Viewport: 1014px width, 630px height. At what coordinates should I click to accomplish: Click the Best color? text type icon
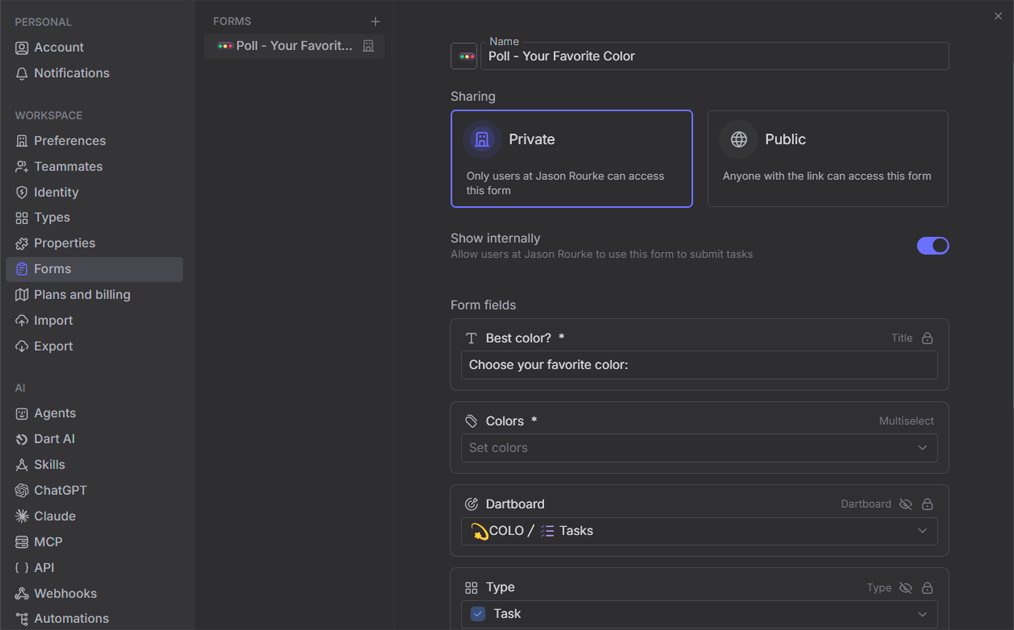pyautogui.click(x=471, y=338)
